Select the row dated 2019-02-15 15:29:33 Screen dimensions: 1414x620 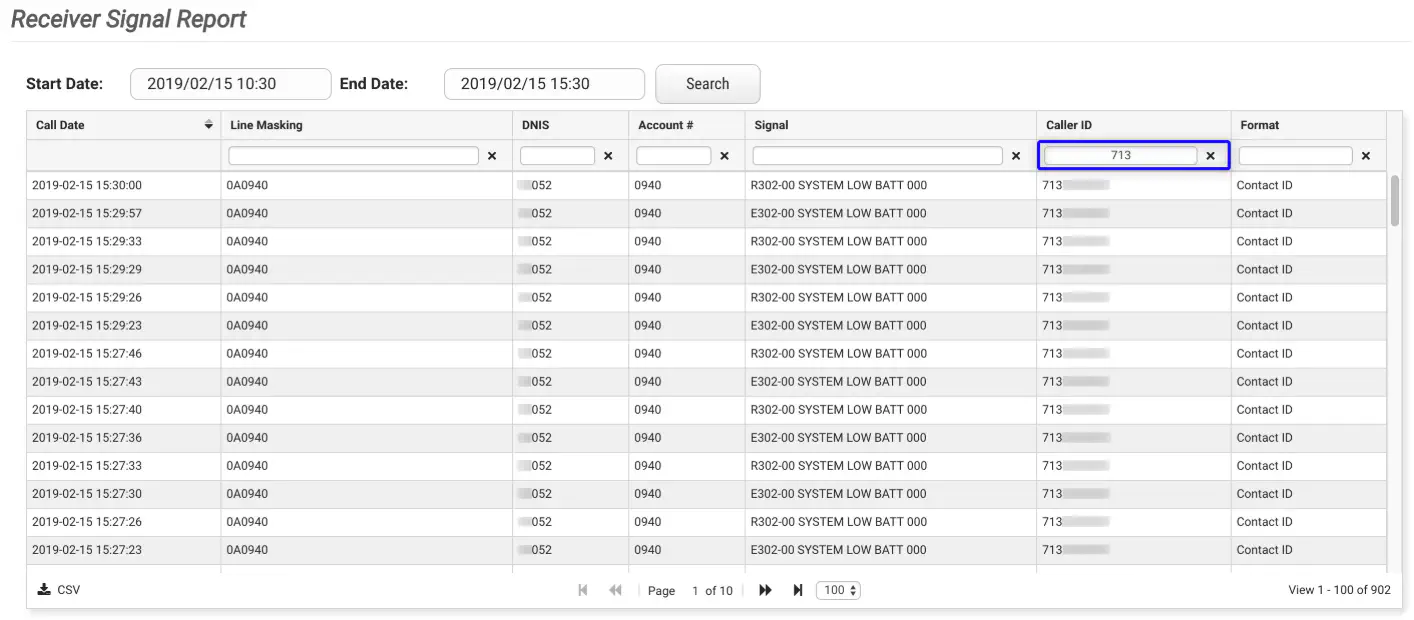706,241
